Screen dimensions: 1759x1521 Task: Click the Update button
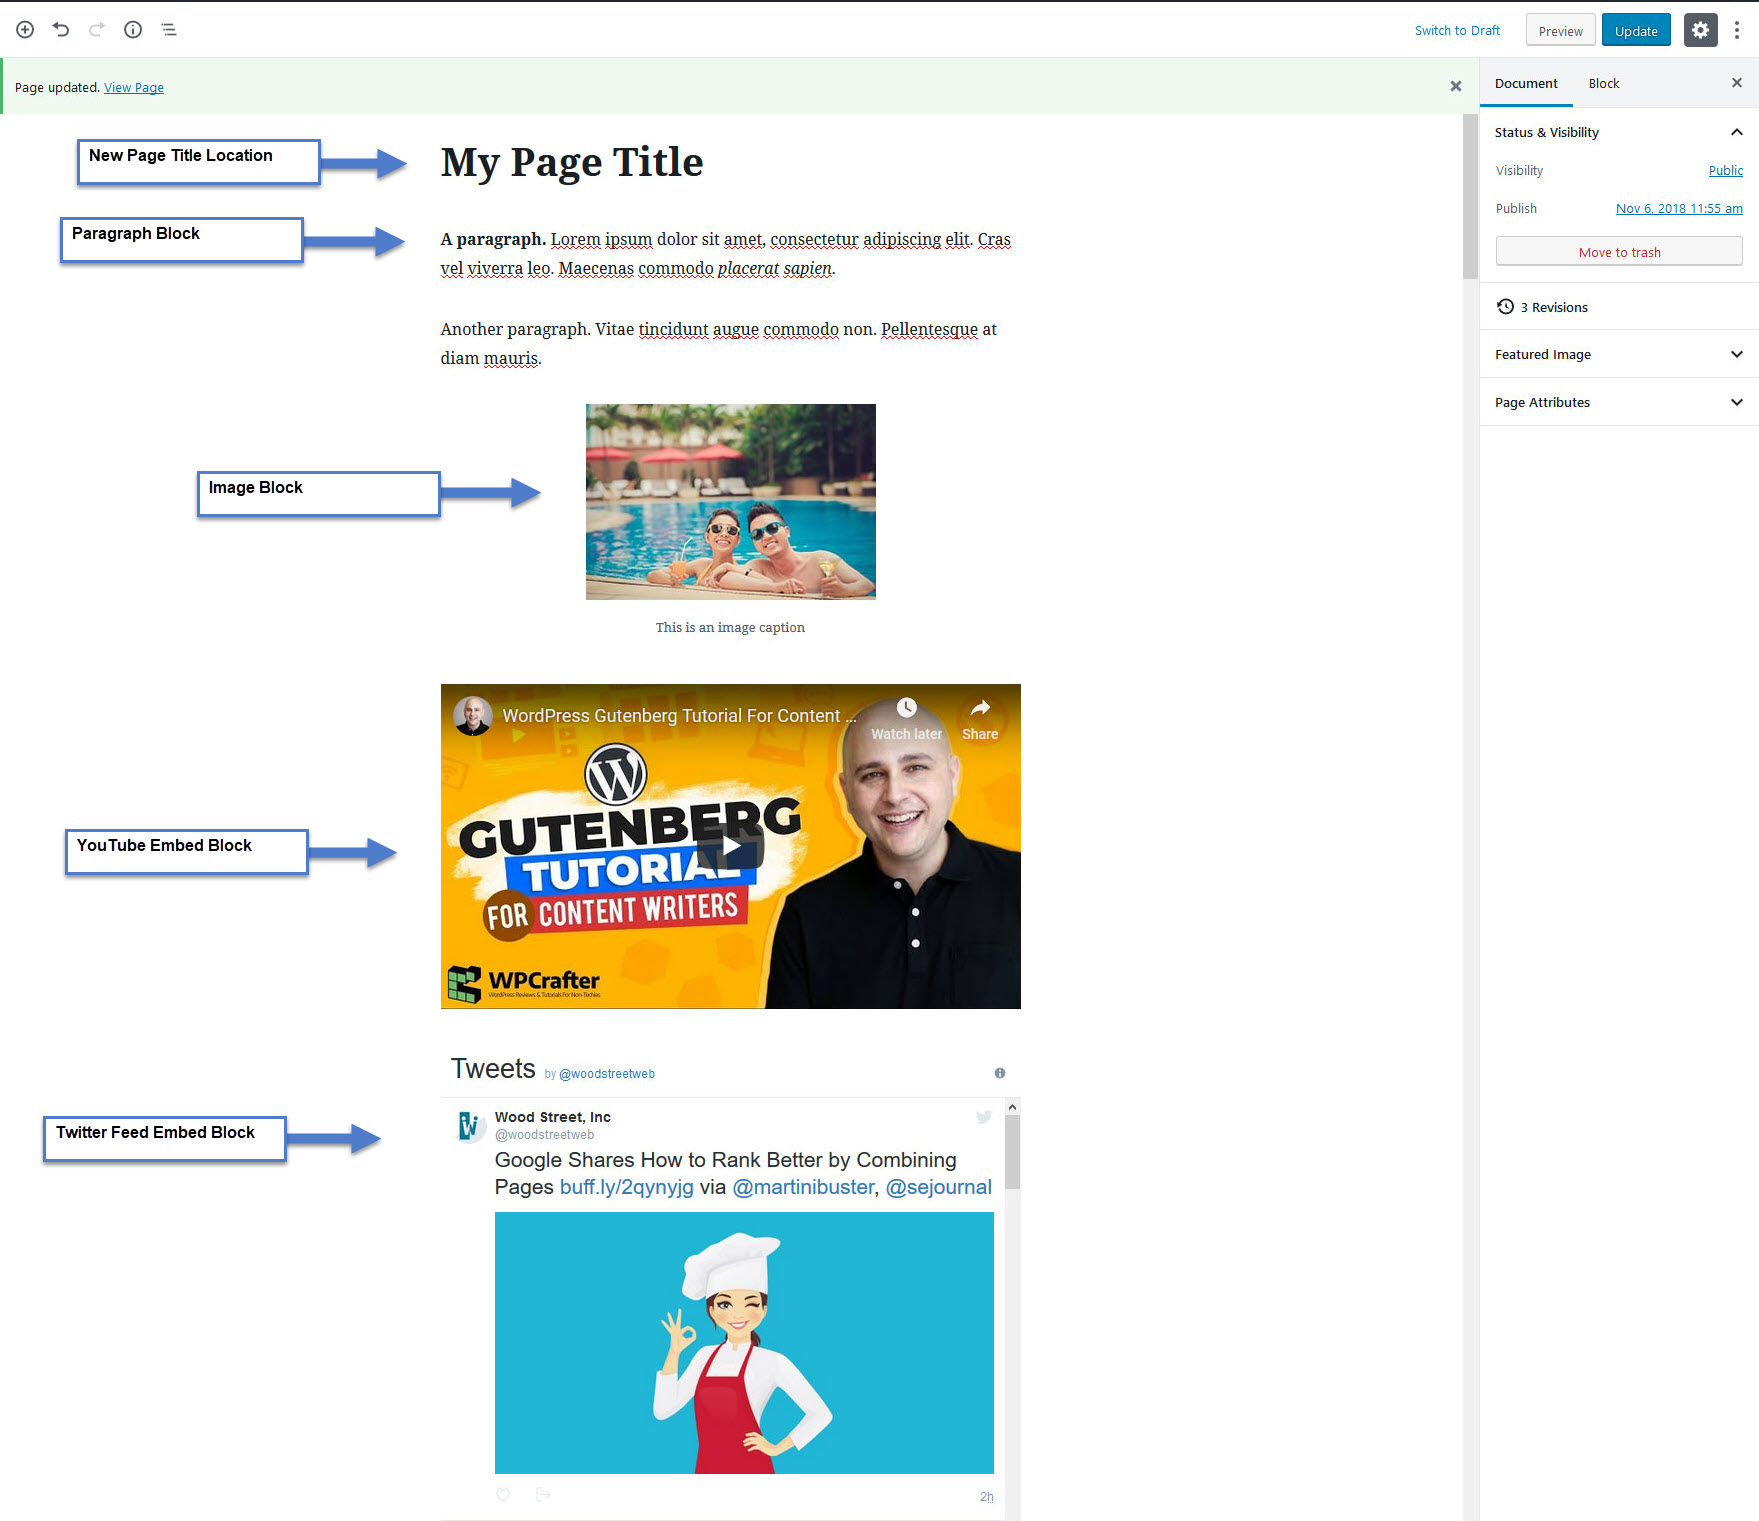[x=1636, y=30]
